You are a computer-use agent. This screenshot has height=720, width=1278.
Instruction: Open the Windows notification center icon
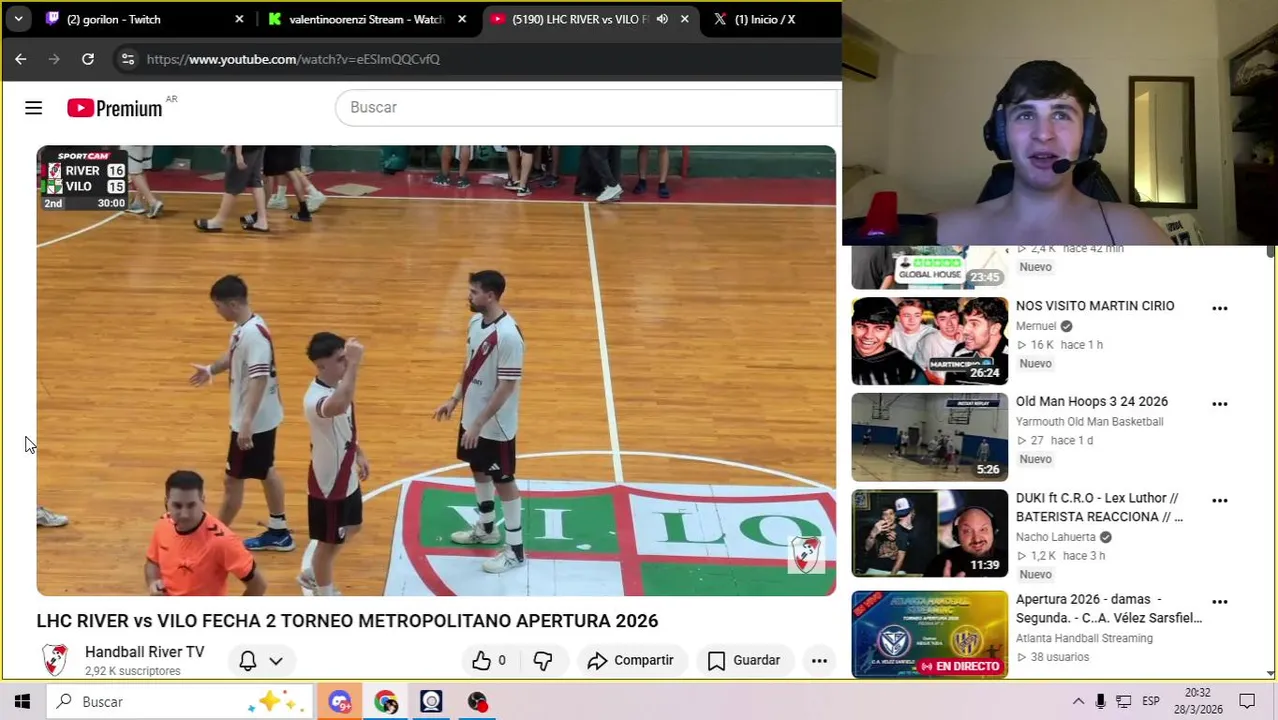click(x=1247, y=702)
